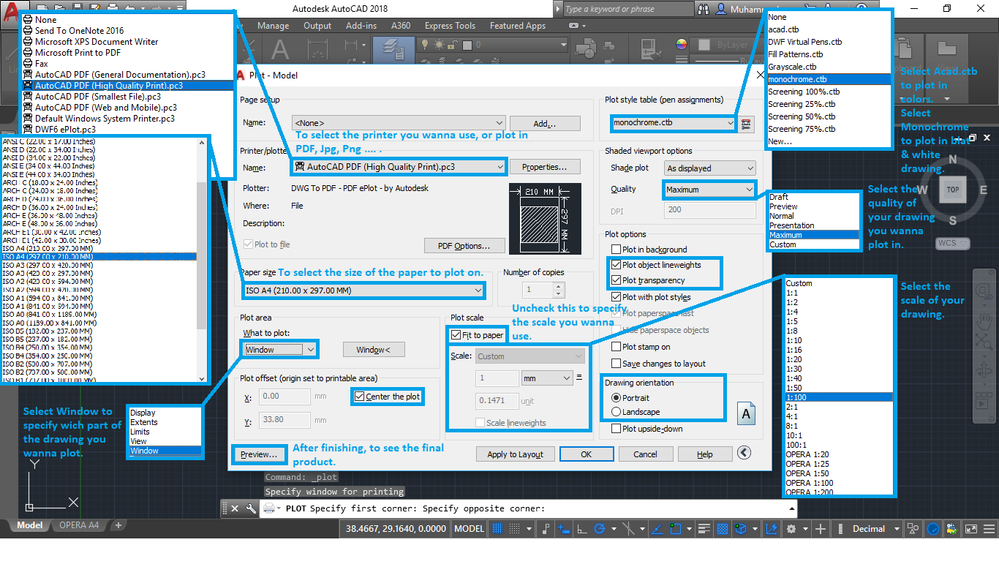Open the Featured Apps ribbon tab
The width and height of the screenshot is (999, 562).
tap(517, 26)
